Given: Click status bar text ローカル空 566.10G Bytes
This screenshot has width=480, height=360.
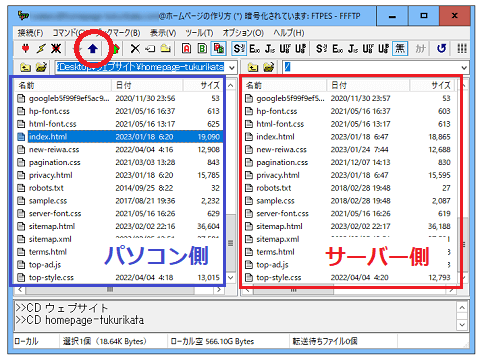Looking at the screenshot, I should point(212,341).
